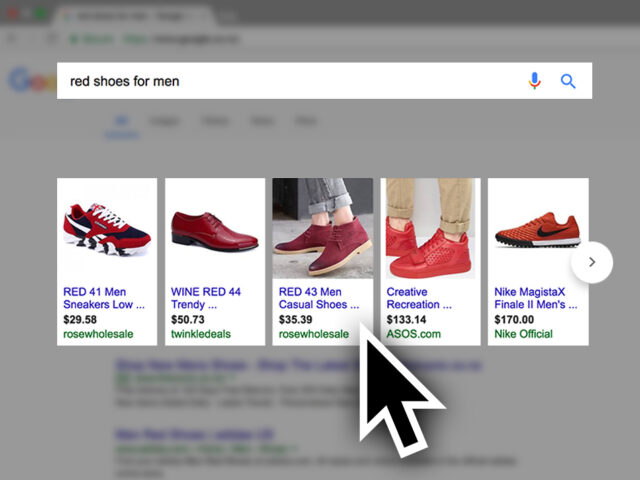Open the red high-top sneakers image
The image size is (640, 480).
pyautogui.click(x=430, y=228)
